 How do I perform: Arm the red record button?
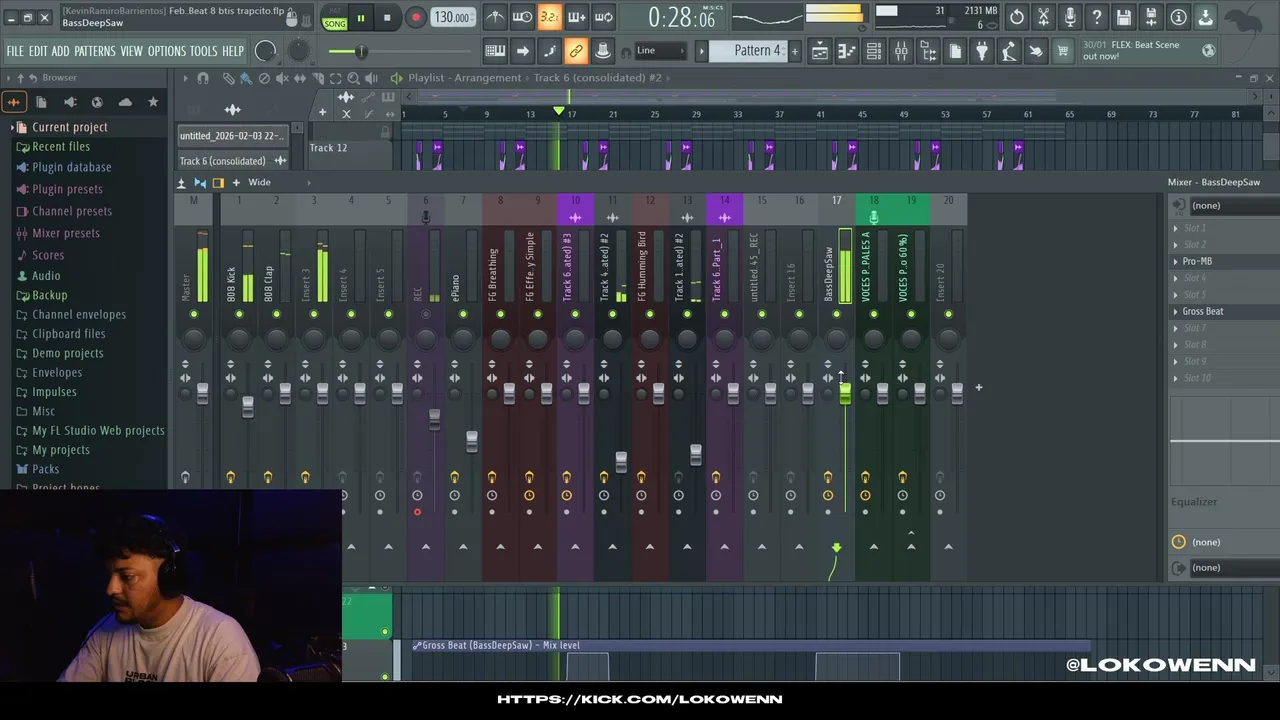click(416, 18)
